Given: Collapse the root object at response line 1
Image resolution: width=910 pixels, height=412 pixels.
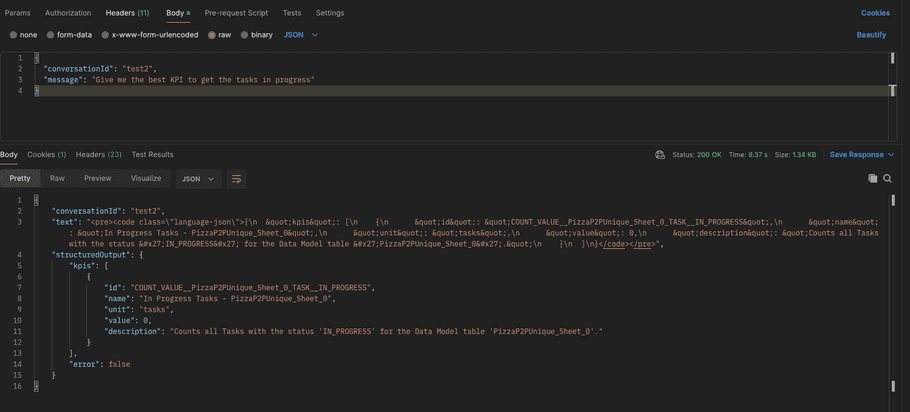Looking at the screenshot, I should pos(37,200).
